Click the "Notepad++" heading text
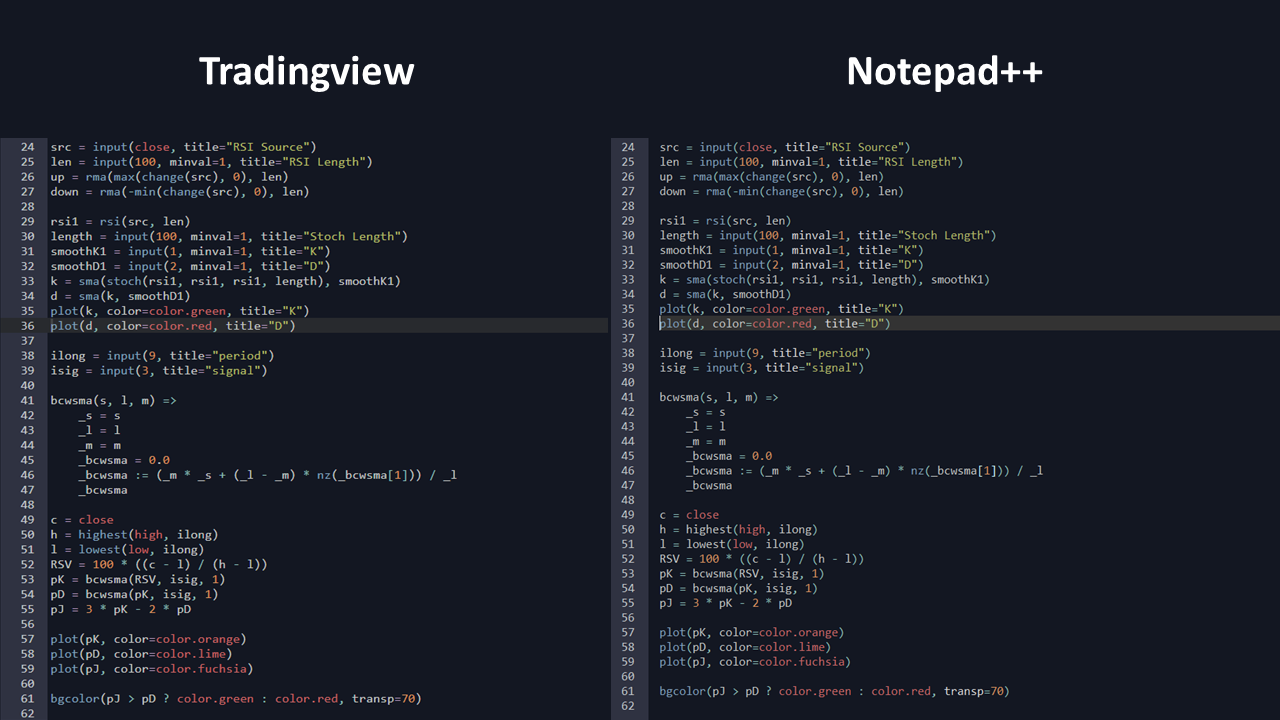This screenshot has width=1280, height=720. [945, 71]
